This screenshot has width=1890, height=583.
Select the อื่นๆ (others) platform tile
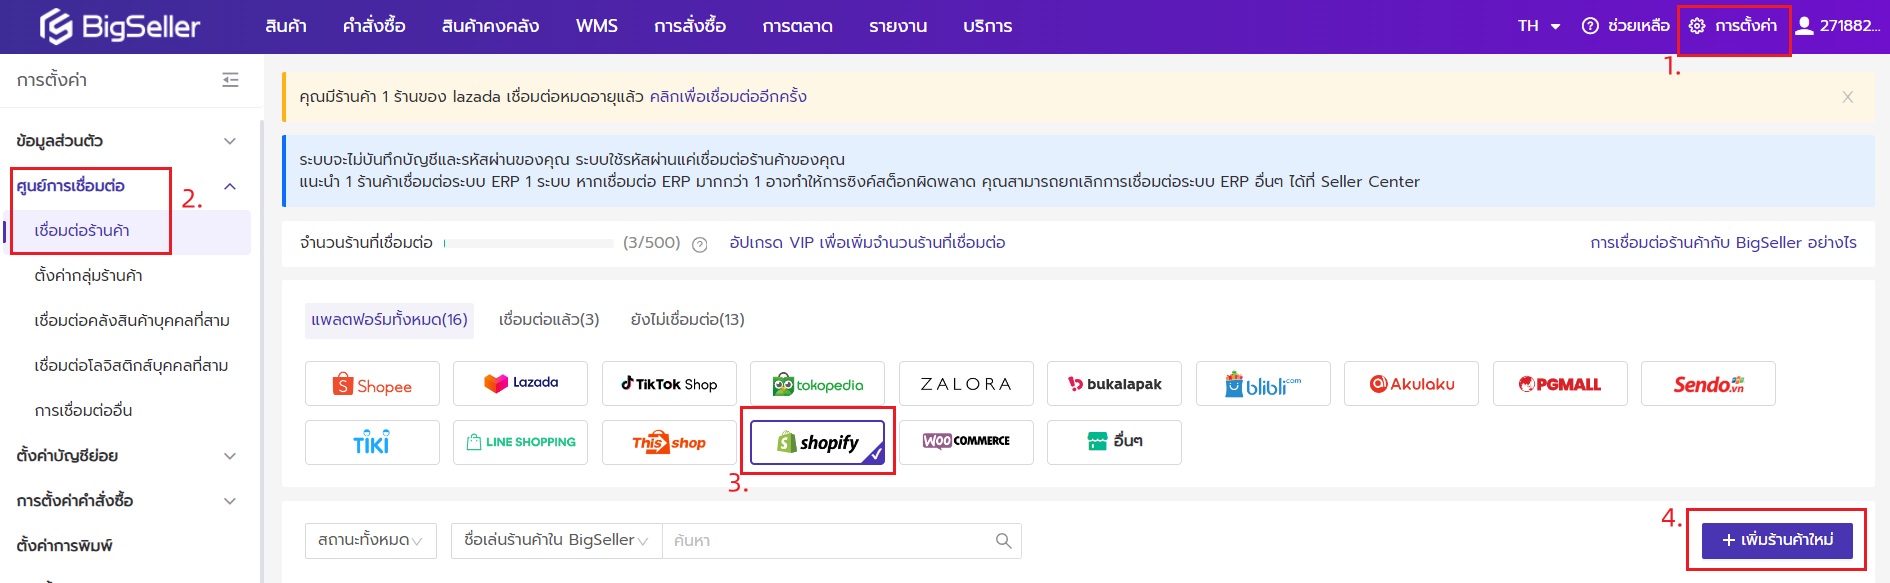point(1114,442)
